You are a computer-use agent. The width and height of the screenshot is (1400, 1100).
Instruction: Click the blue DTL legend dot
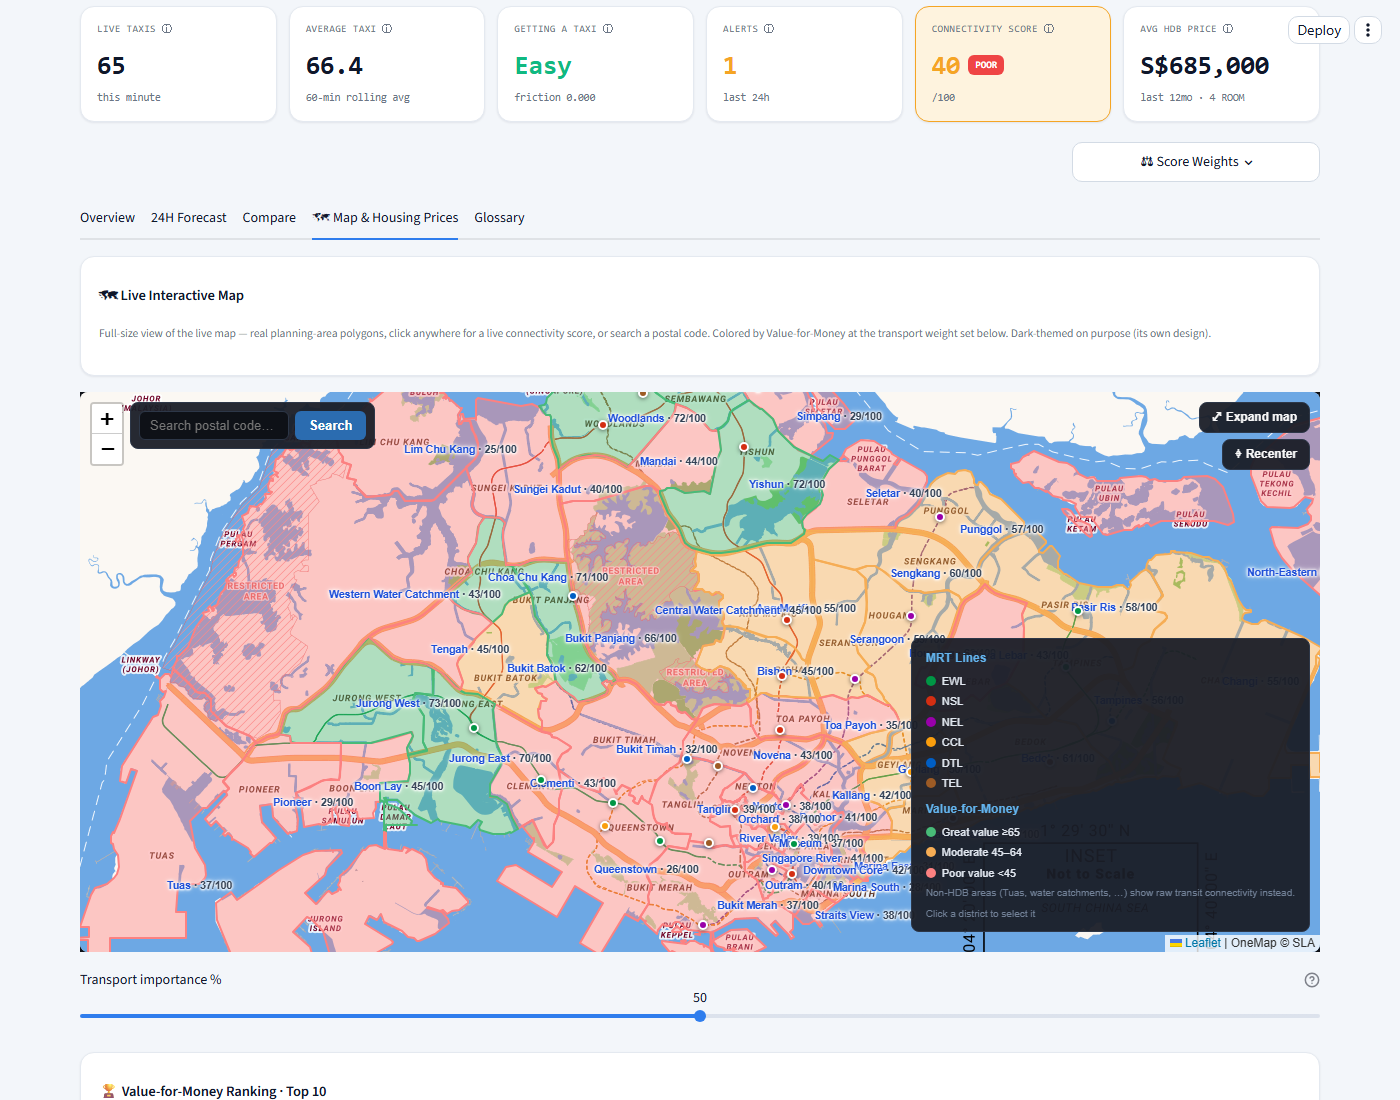[931, 763]
